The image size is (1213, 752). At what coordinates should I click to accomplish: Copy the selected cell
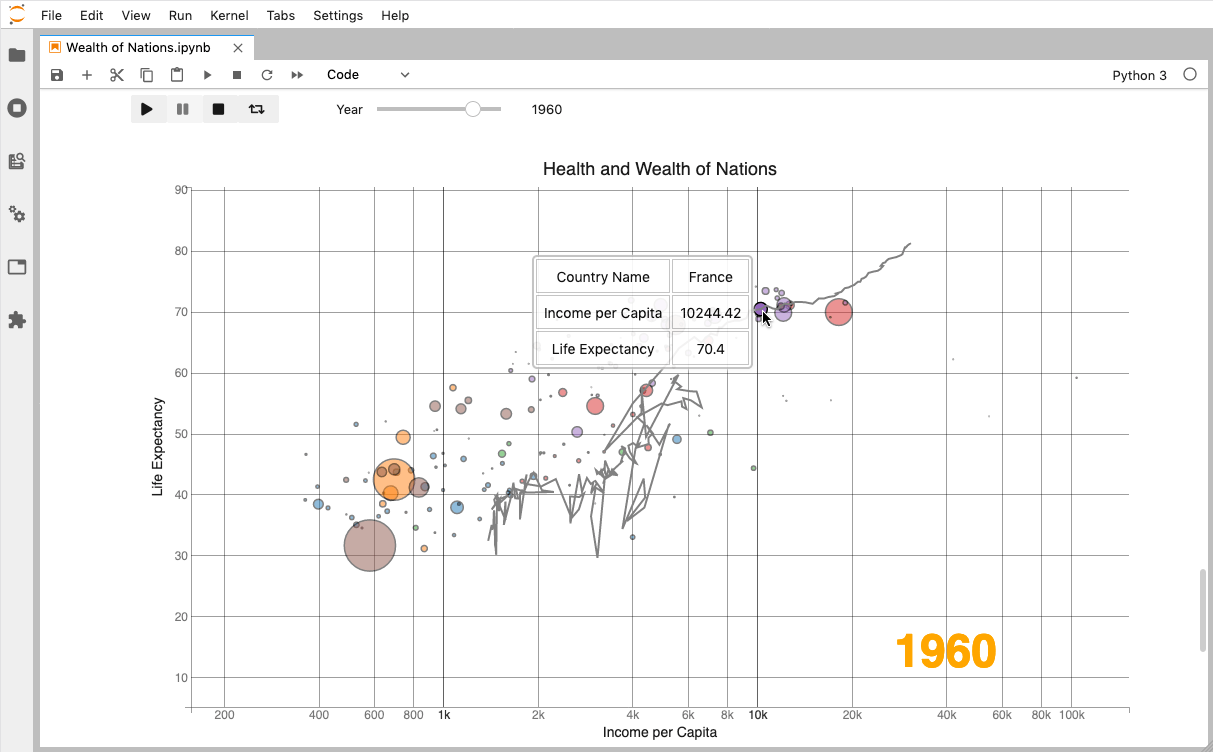(x=147, y=74)
